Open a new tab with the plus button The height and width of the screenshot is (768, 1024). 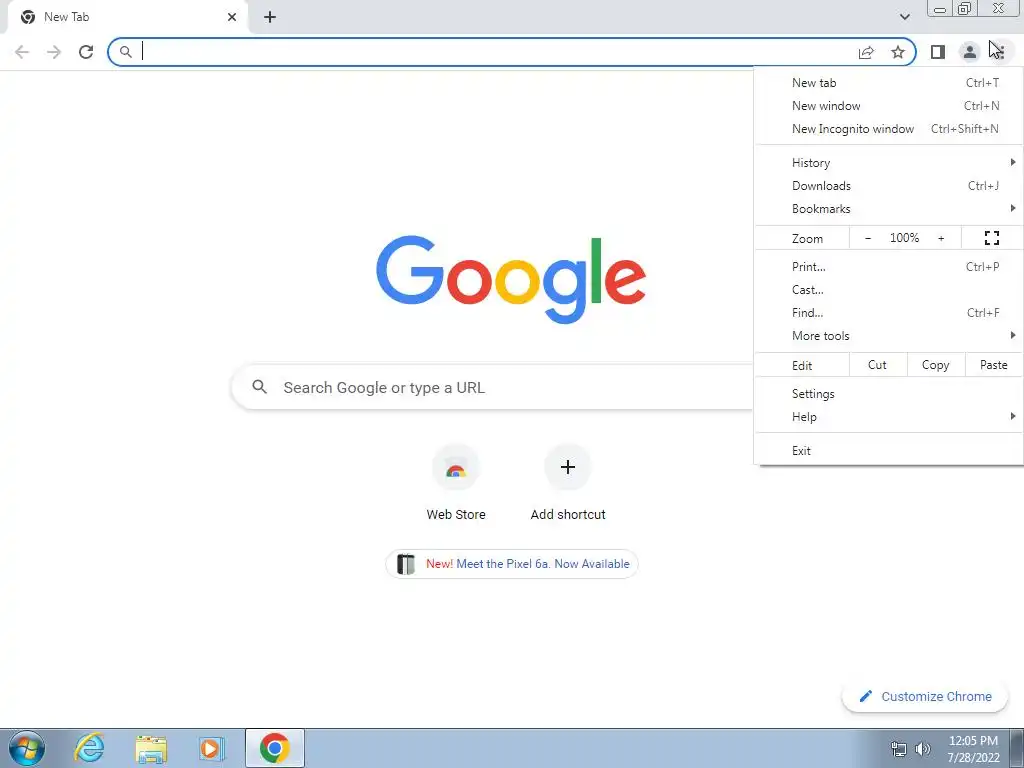tap(270, 17)
